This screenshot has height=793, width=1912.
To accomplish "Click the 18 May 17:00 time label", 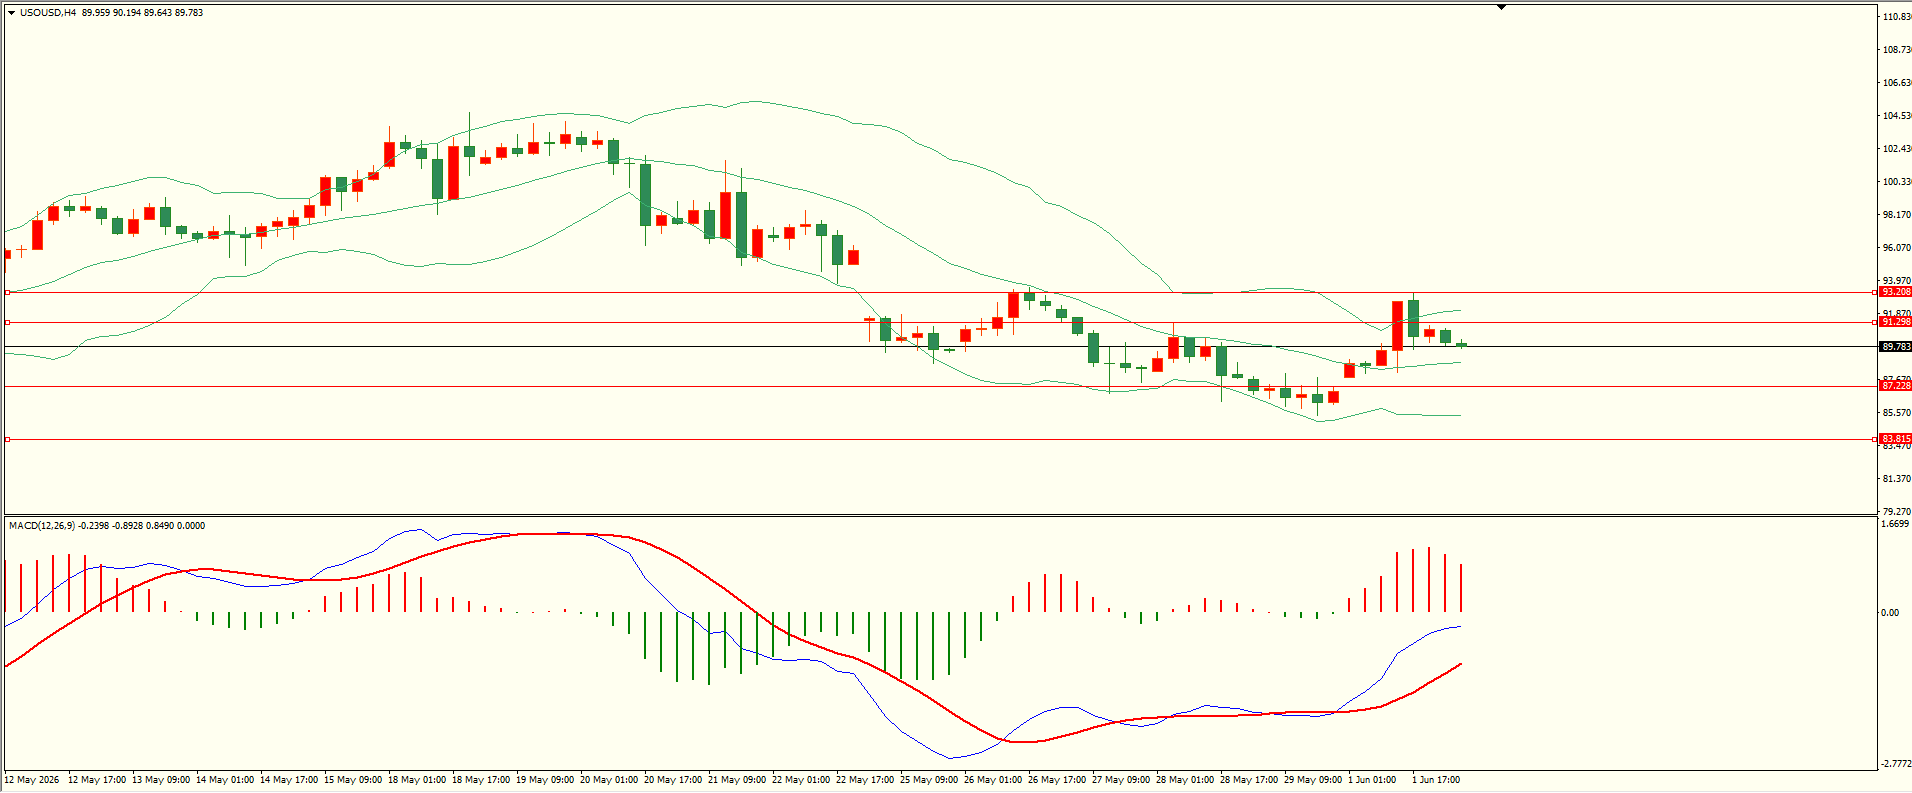I will point(481,780).
